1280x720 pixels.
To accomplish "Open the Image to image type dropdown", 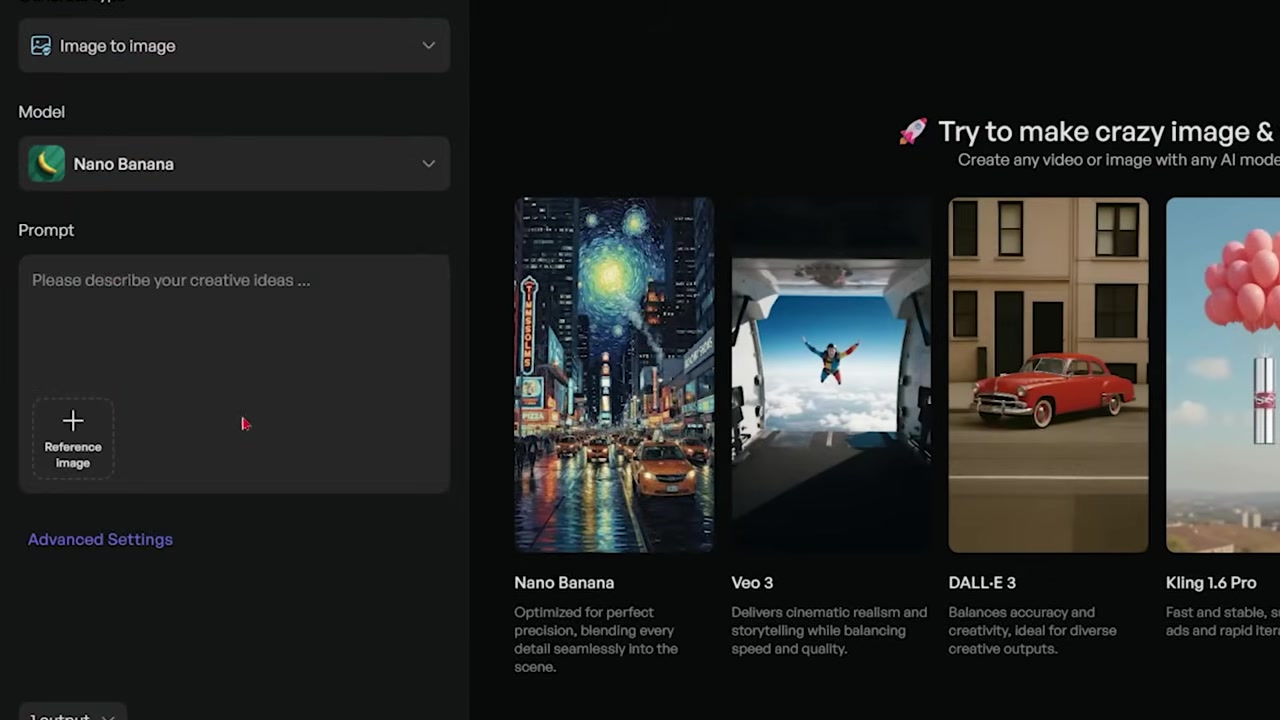I will click(234, 46).
